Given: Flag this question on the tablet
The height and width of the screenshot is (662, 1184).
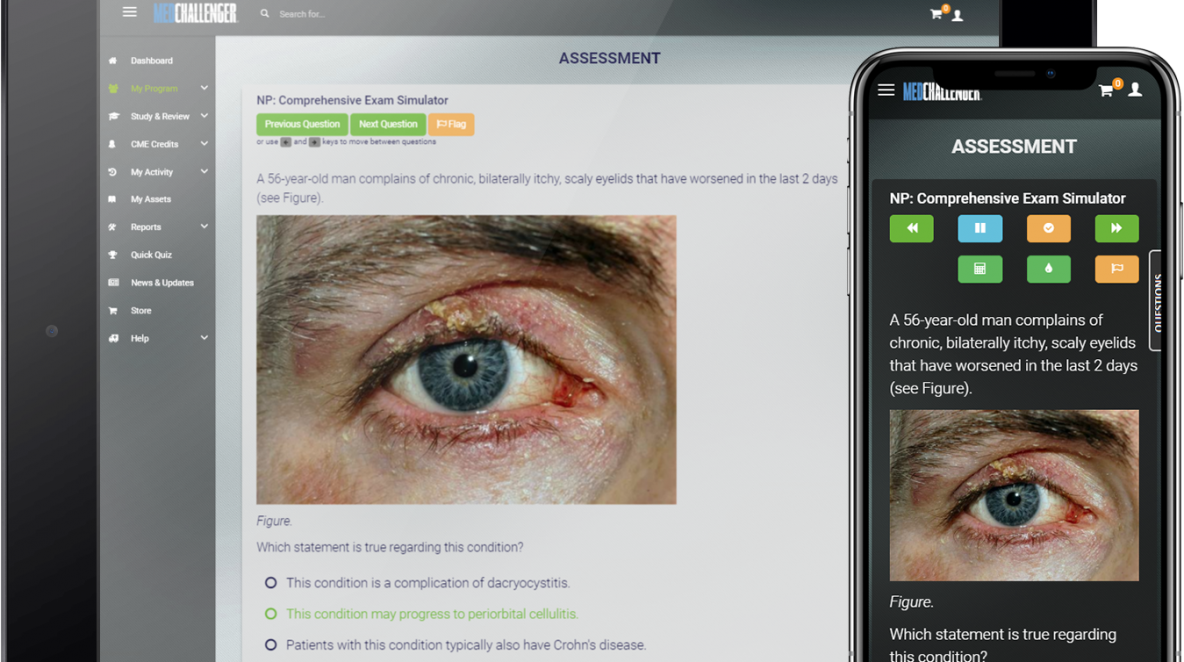Looking at the screenshot, I should click(451, 124).
